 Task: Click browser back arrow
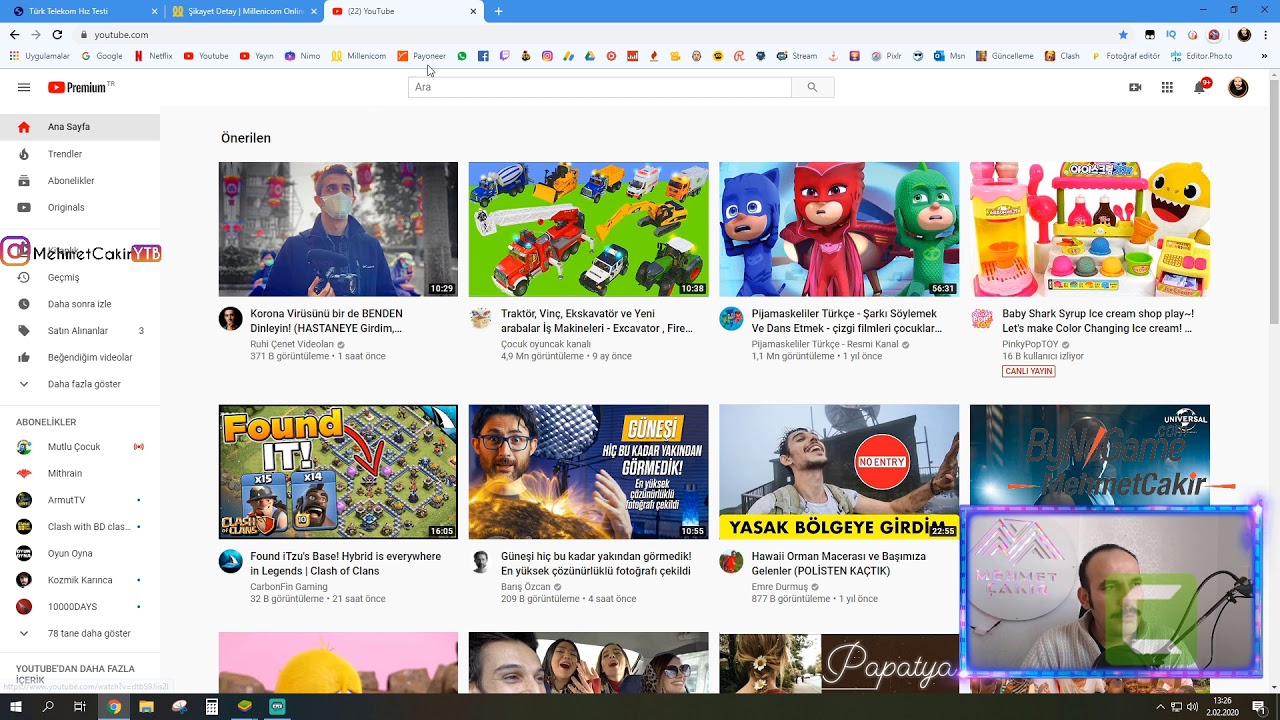coord(14,34)
